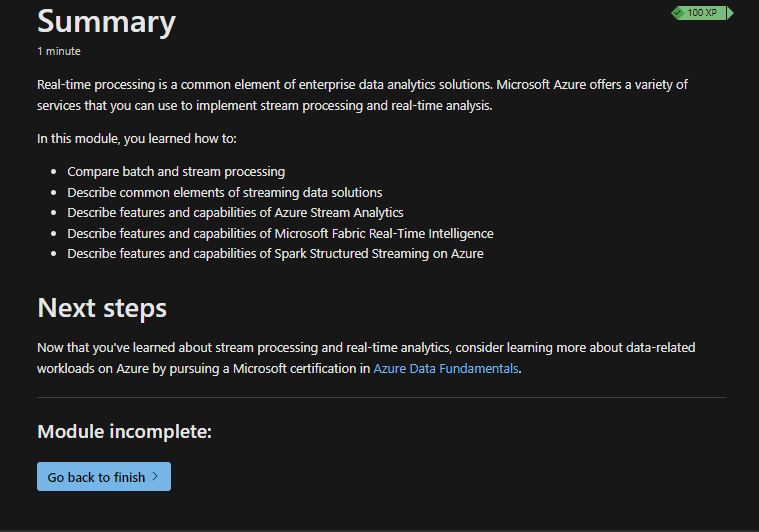Click the Microsoft Fabric Real-Time Intelligence item
Viewport: 759px width, 532px height.
[280, 234]
